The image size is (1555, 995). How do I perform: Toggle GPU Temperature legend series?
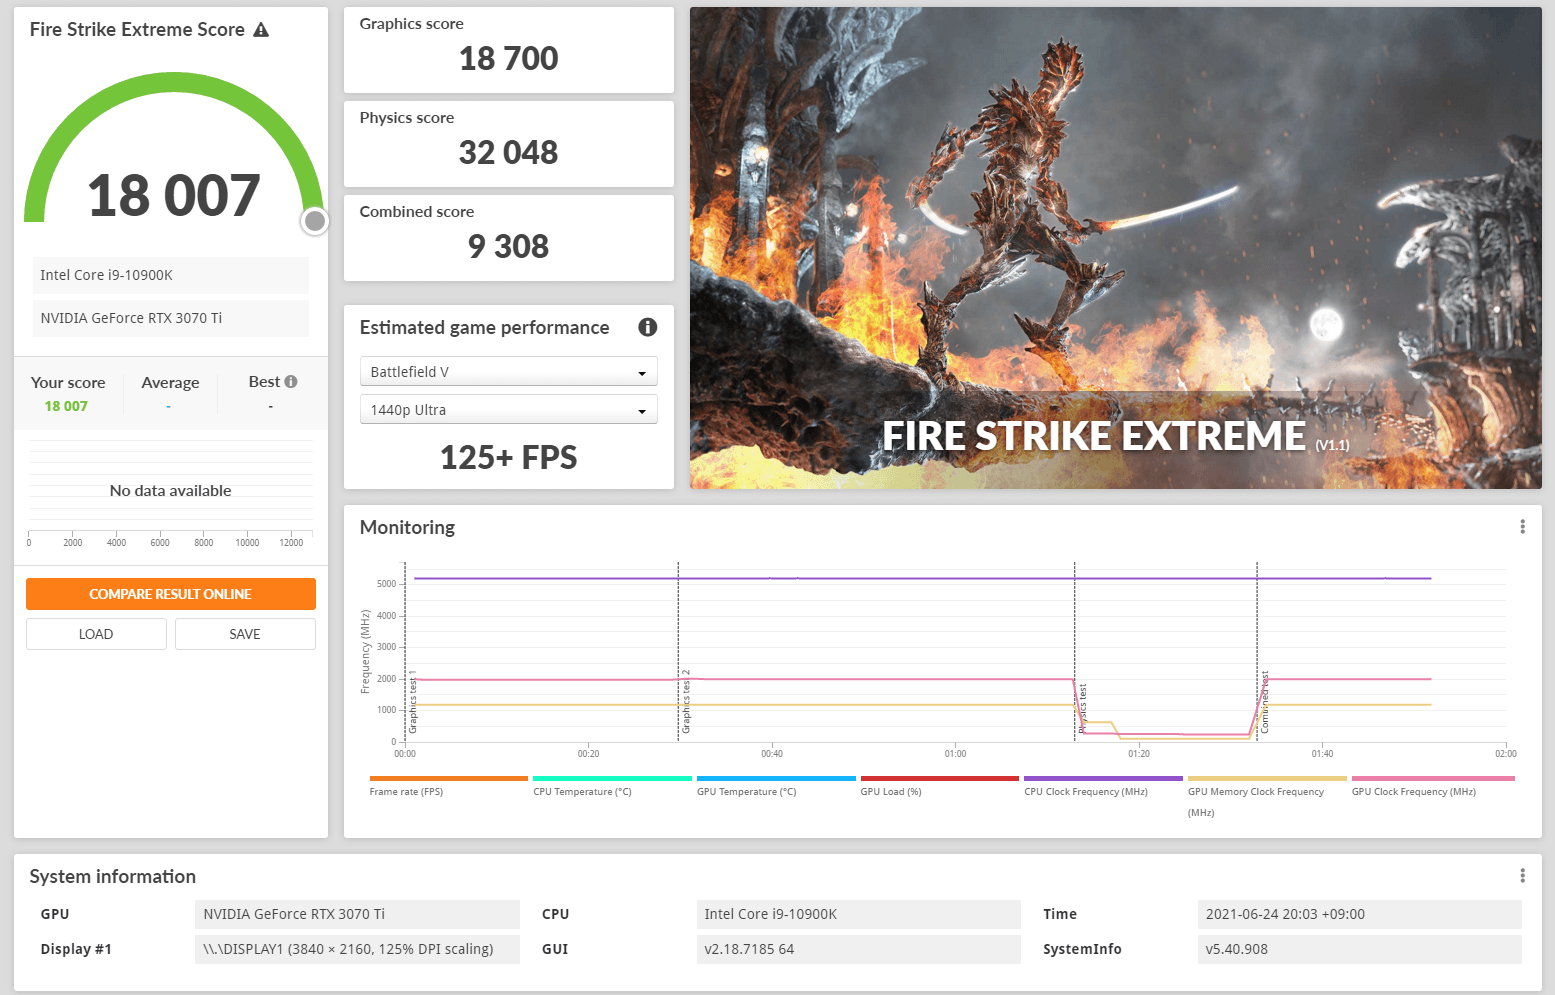tap(776, 786)
